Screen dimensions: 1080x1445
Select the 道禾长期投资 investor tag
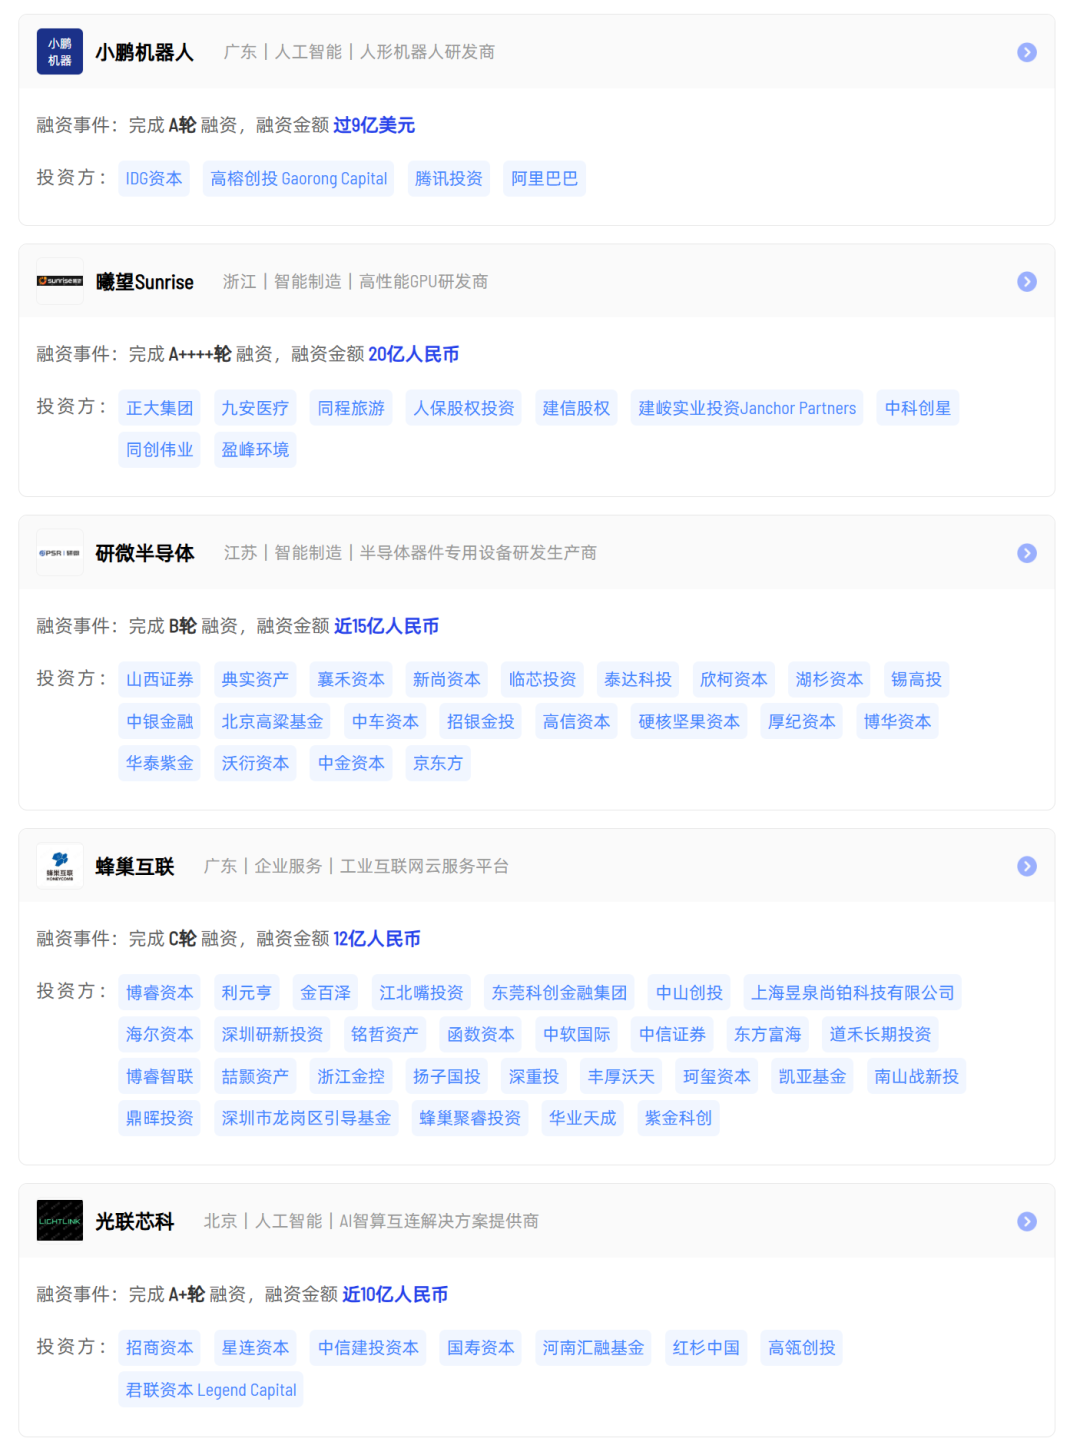point(880,1035)
